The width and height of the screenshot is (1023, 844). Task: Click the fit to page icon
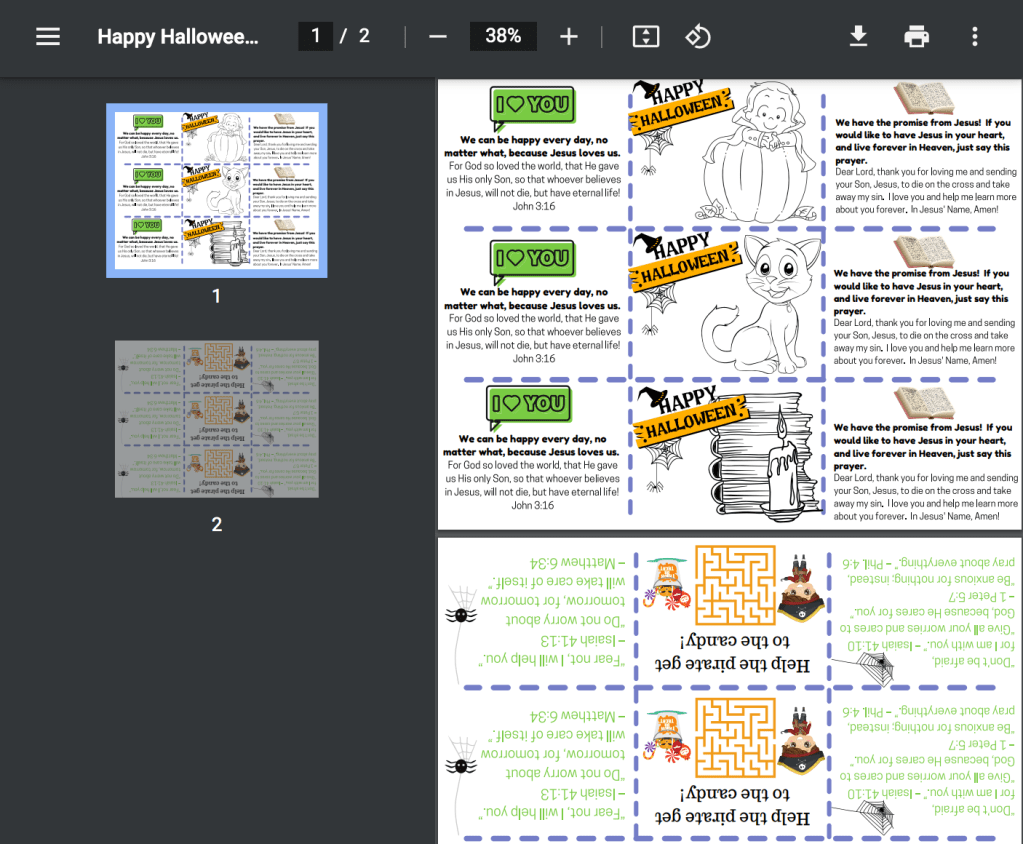click(x=646, y=37)
